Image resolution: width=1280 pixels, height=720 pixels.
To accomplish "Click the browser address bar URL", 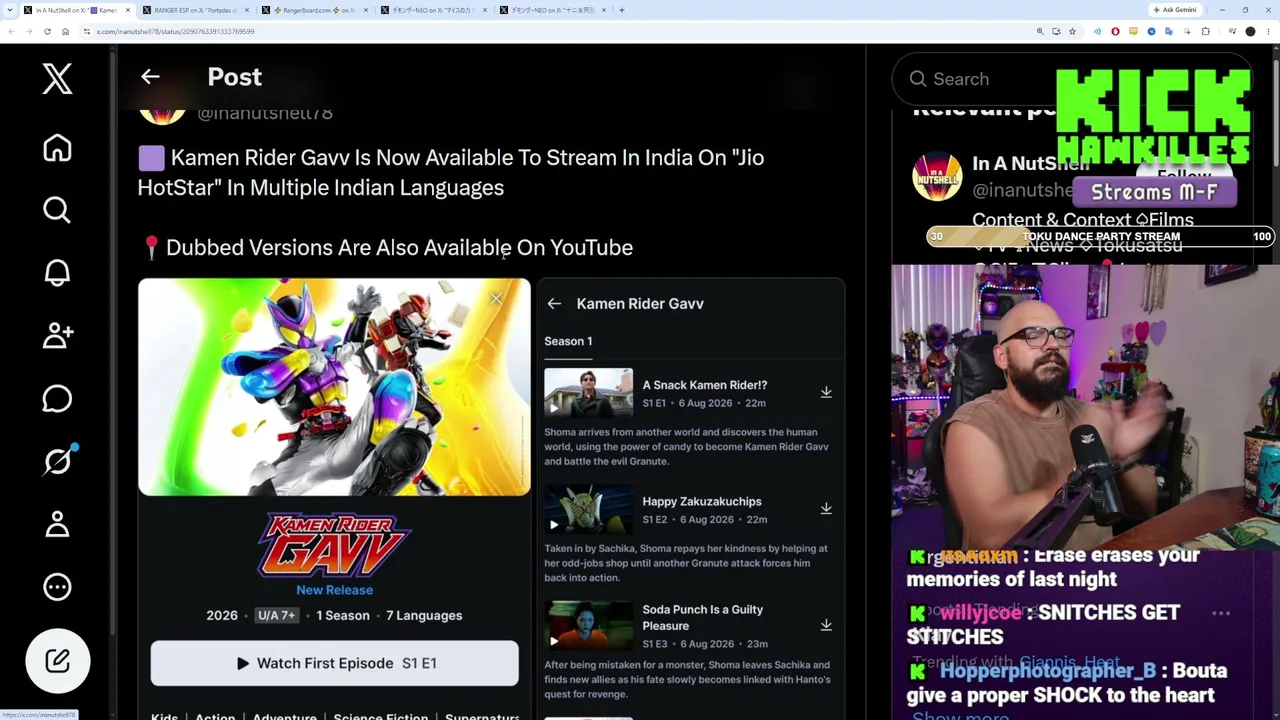I will tap(175, 31).
